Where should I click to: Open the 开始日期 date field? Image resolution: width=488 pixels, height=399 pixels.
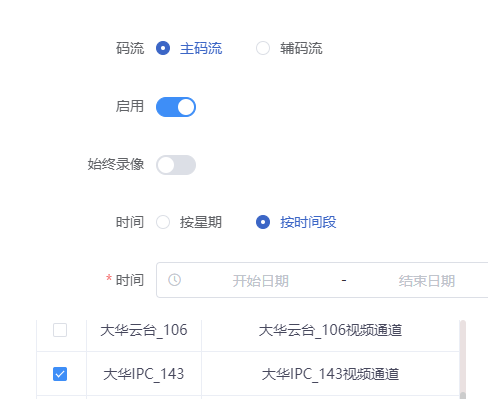tap(261, 281)
